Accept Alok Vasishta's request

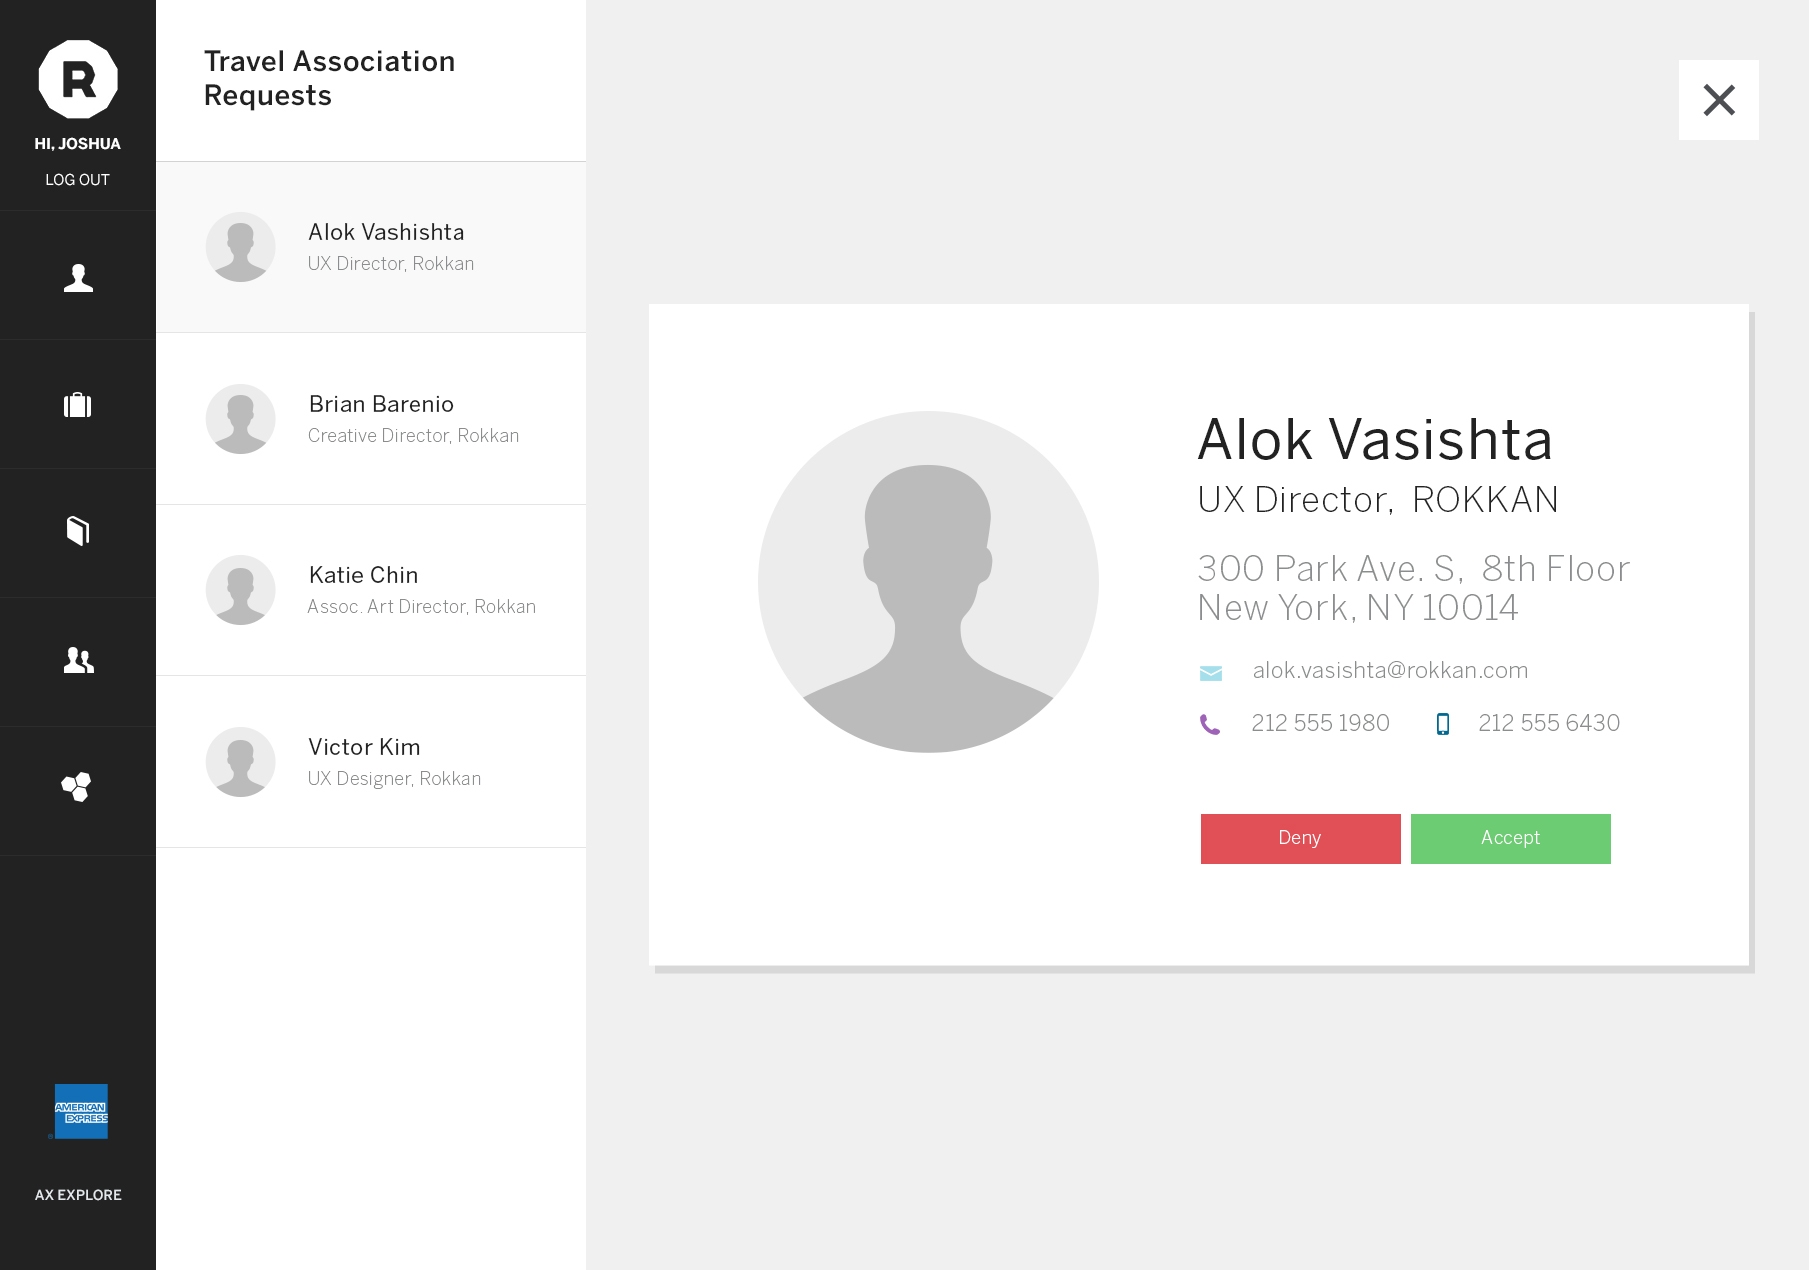[1510, 838]
